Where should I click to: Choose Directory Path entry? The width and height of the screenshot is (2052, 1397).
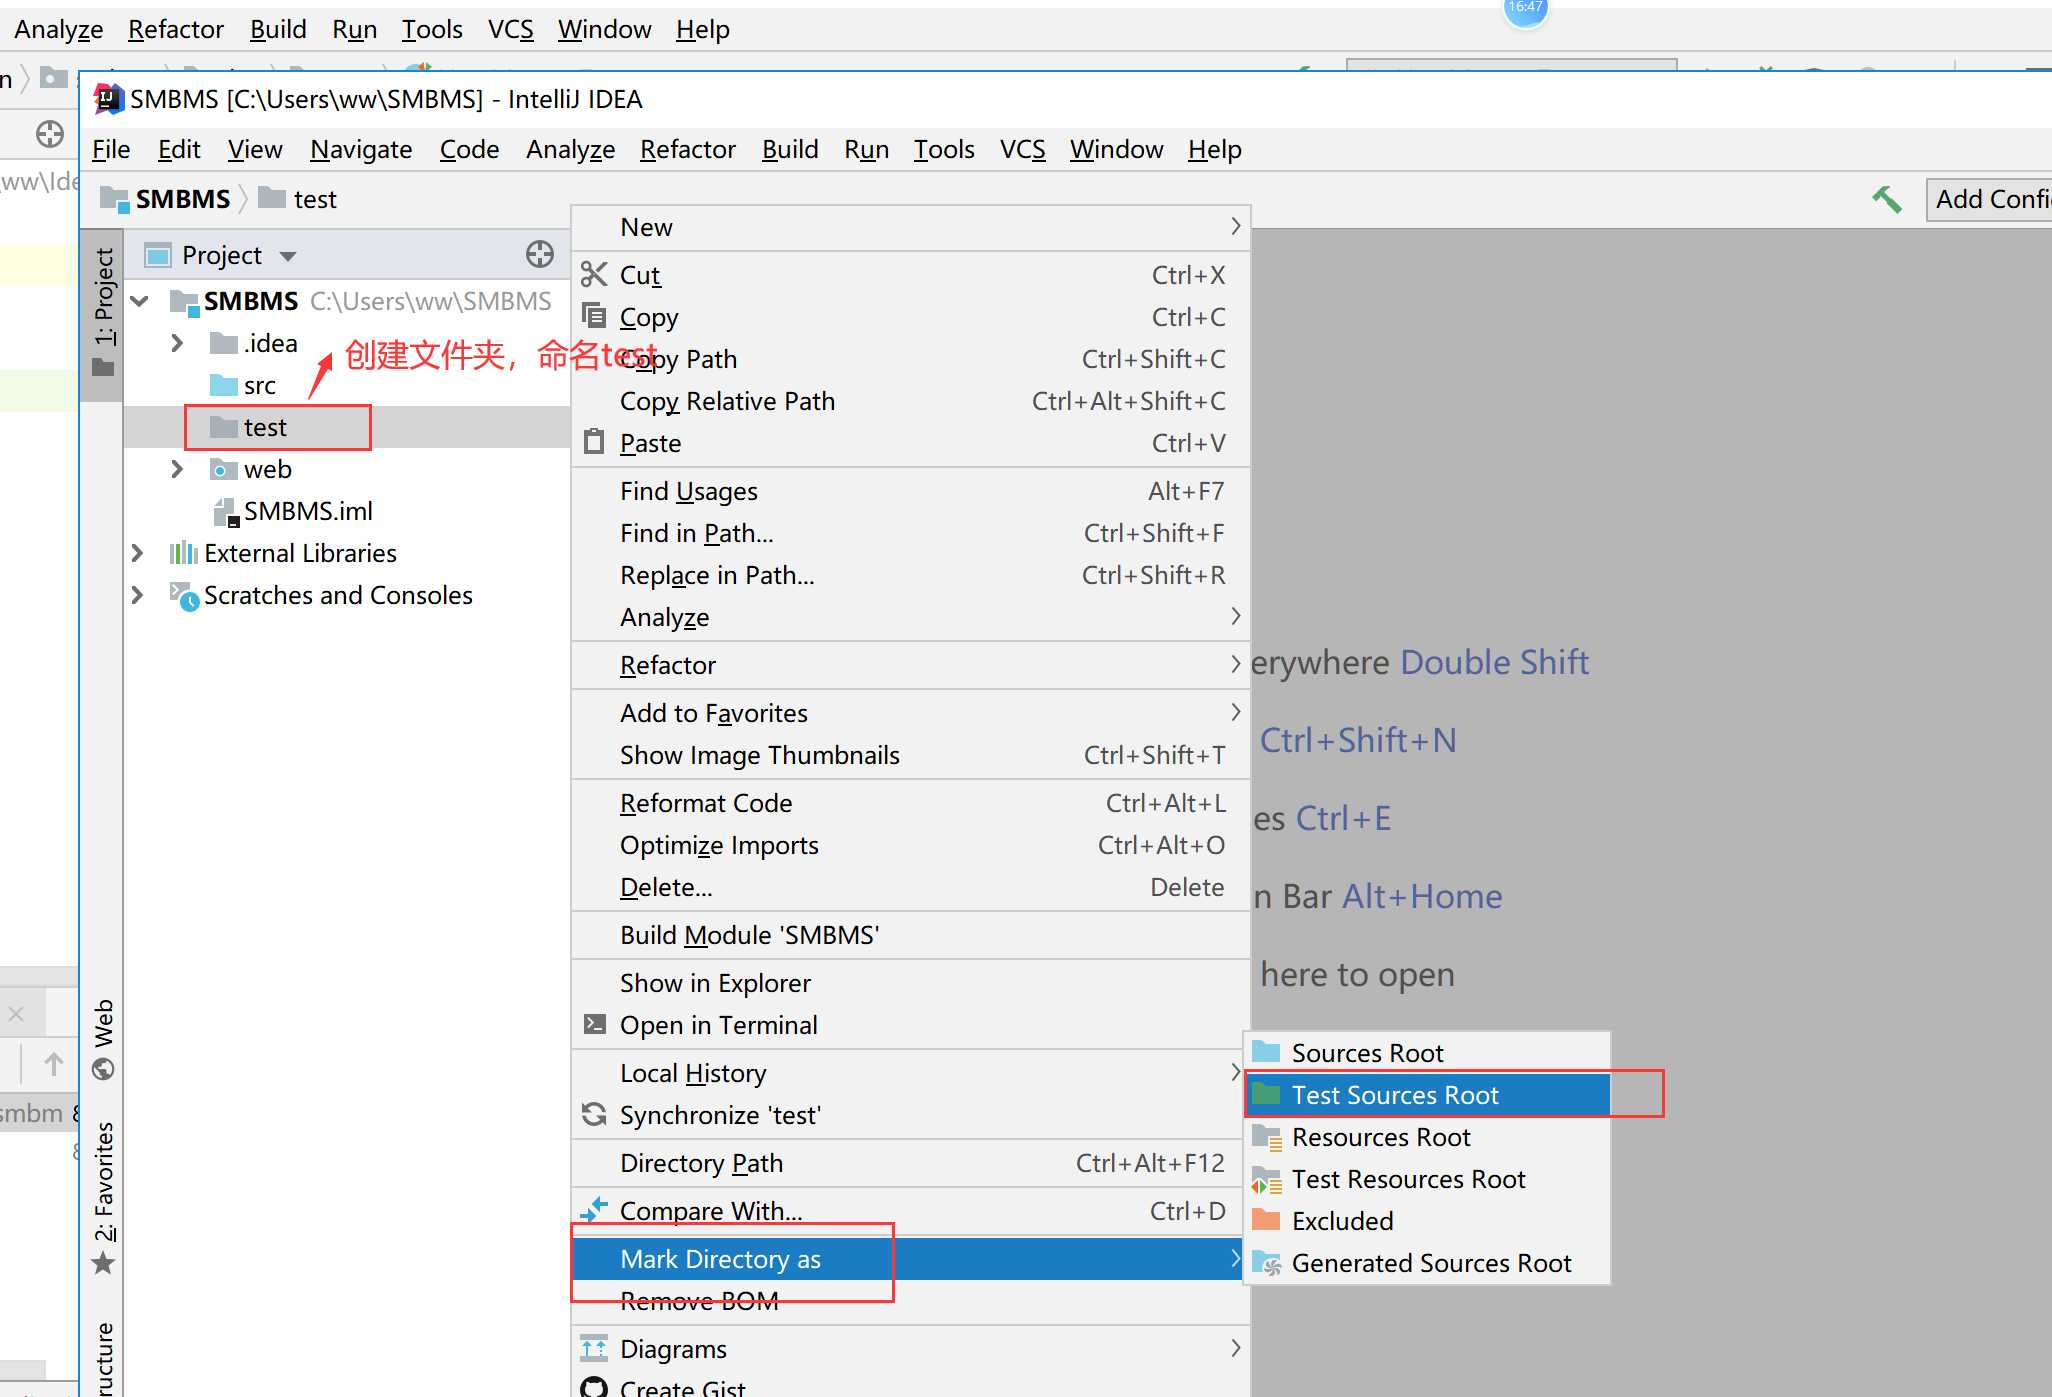[x=911, y=1163]
